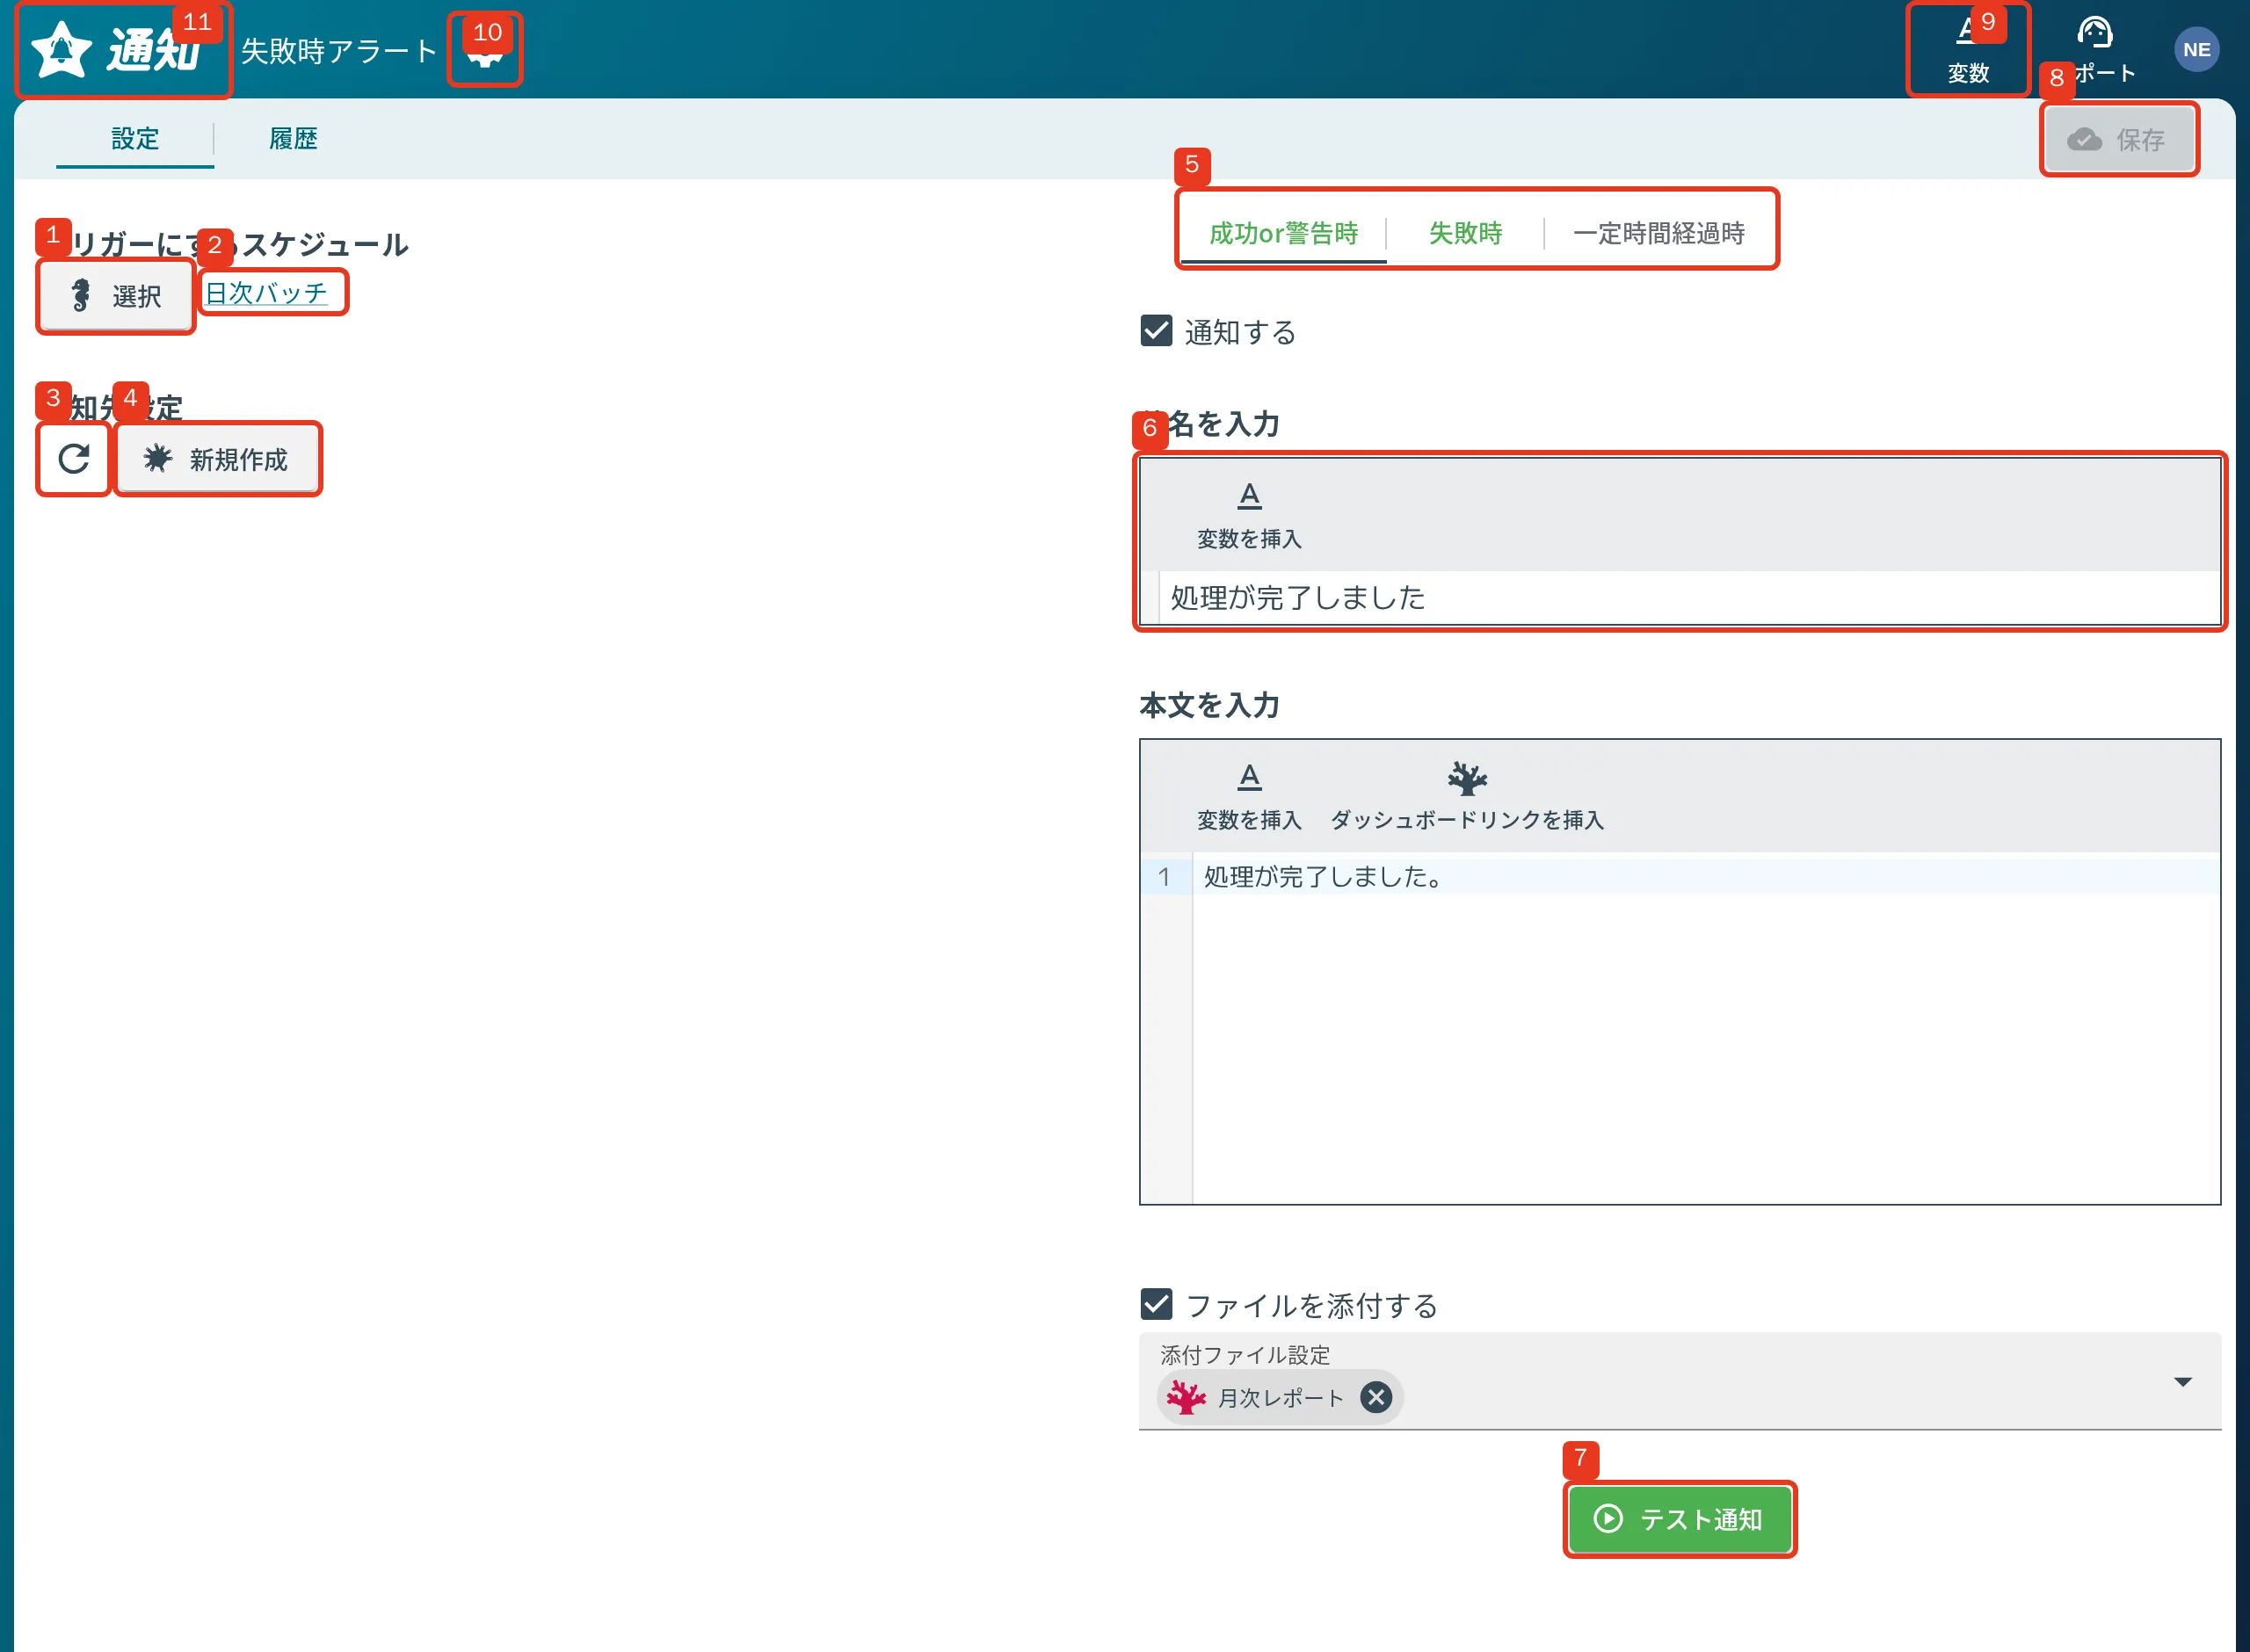Viewport: 2250px width, 1652px height.
Task: Refresh the notification destination list
Action: click(x=73, y=459)
